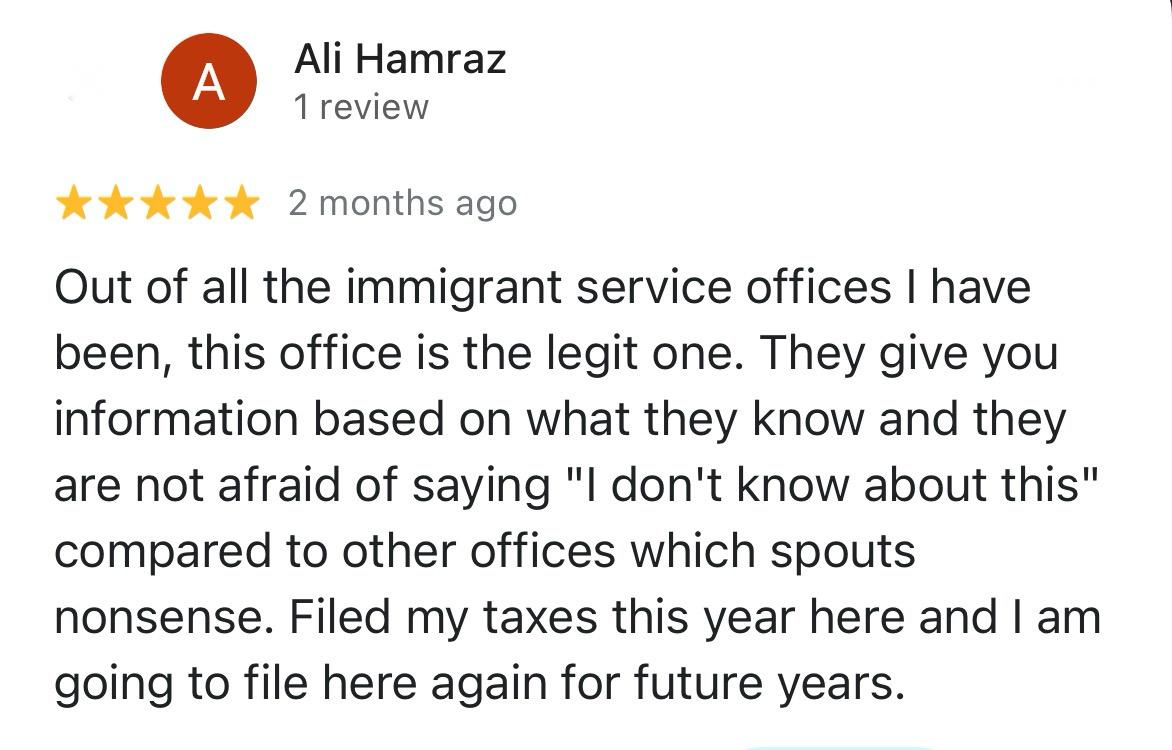Click the second rating star

[115, 204]
